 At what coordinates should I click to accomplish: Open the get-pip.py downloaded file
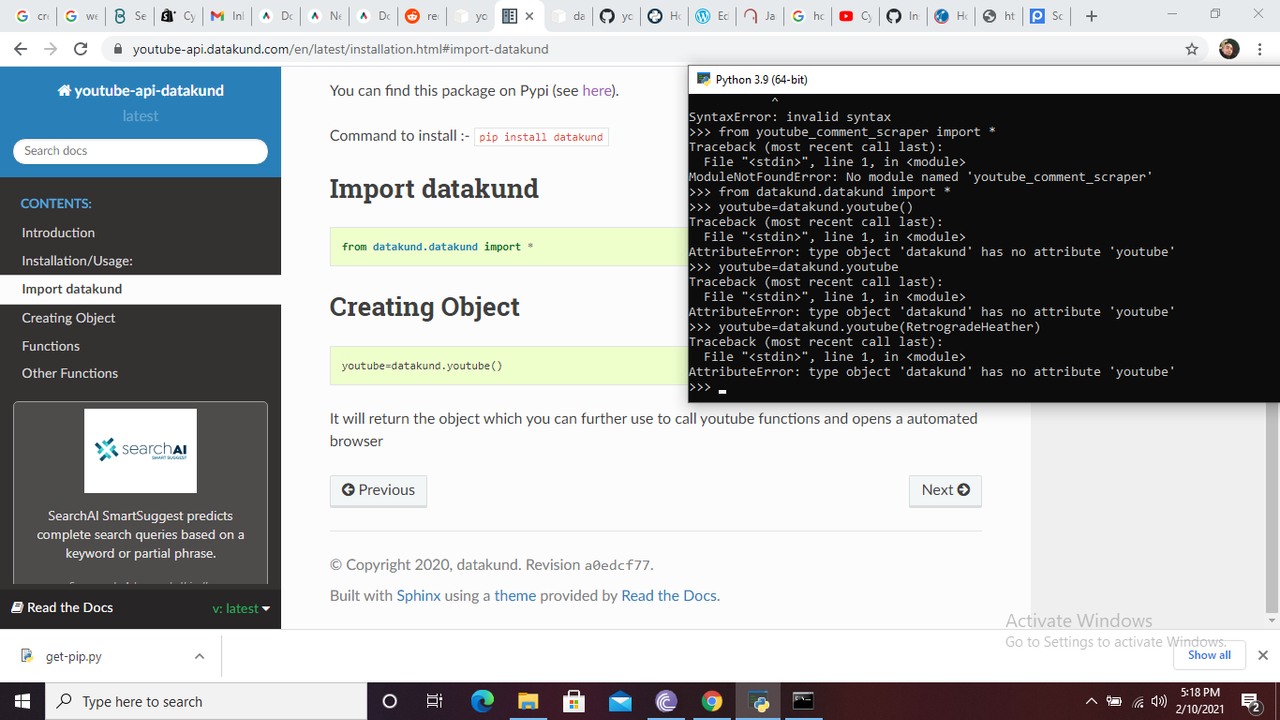(74, 657)
